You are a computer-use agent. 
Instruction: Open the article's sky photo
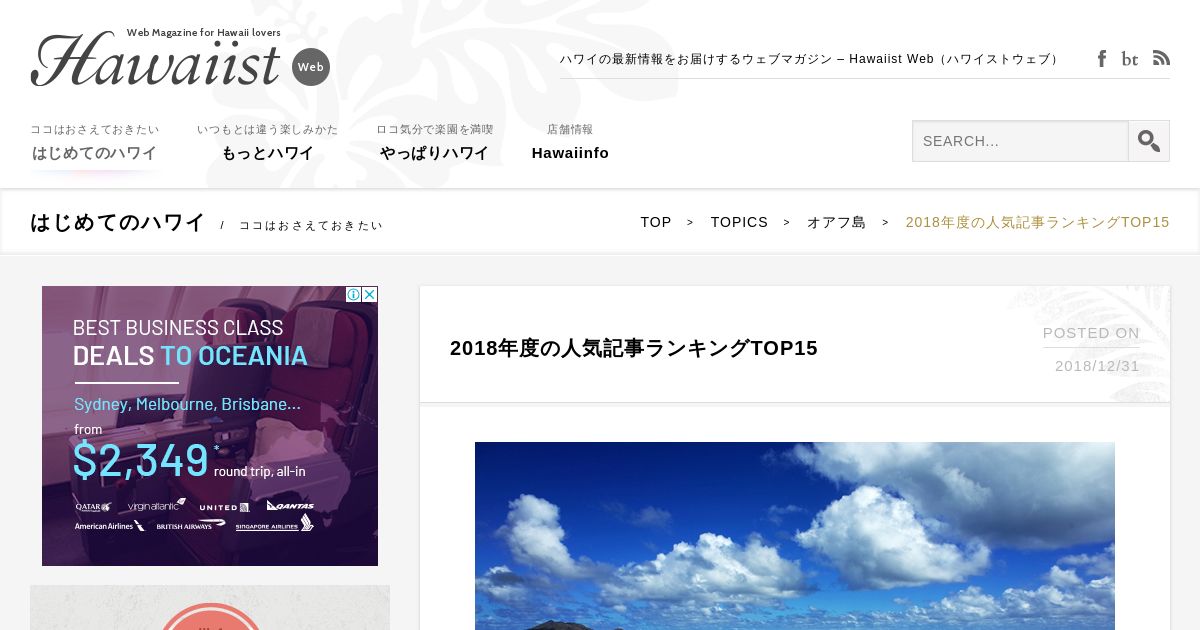pyautogui.click(x=795, y=536)
